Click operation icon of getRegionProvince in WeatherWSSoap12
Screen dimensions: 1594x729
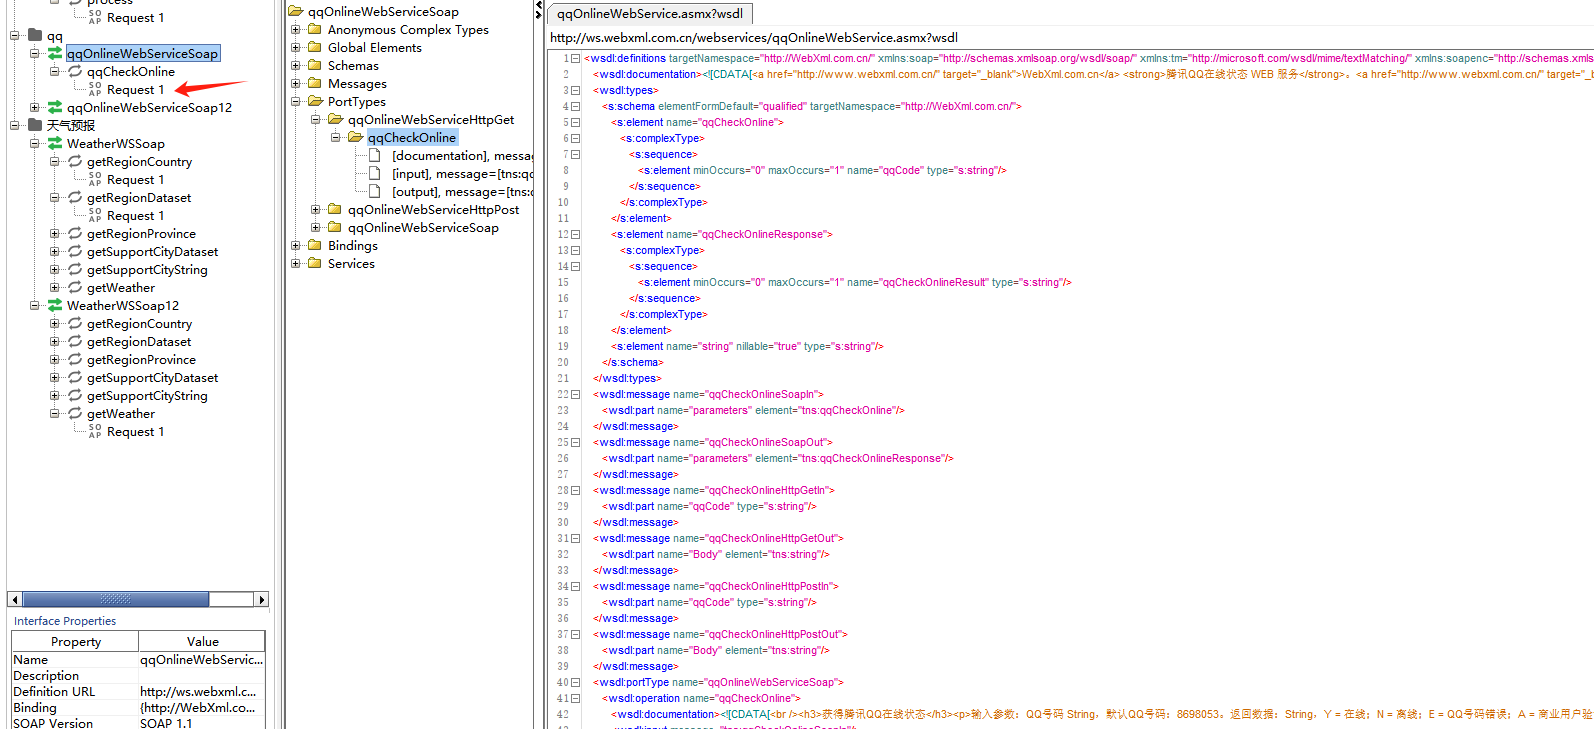click(x=75, y=359)
